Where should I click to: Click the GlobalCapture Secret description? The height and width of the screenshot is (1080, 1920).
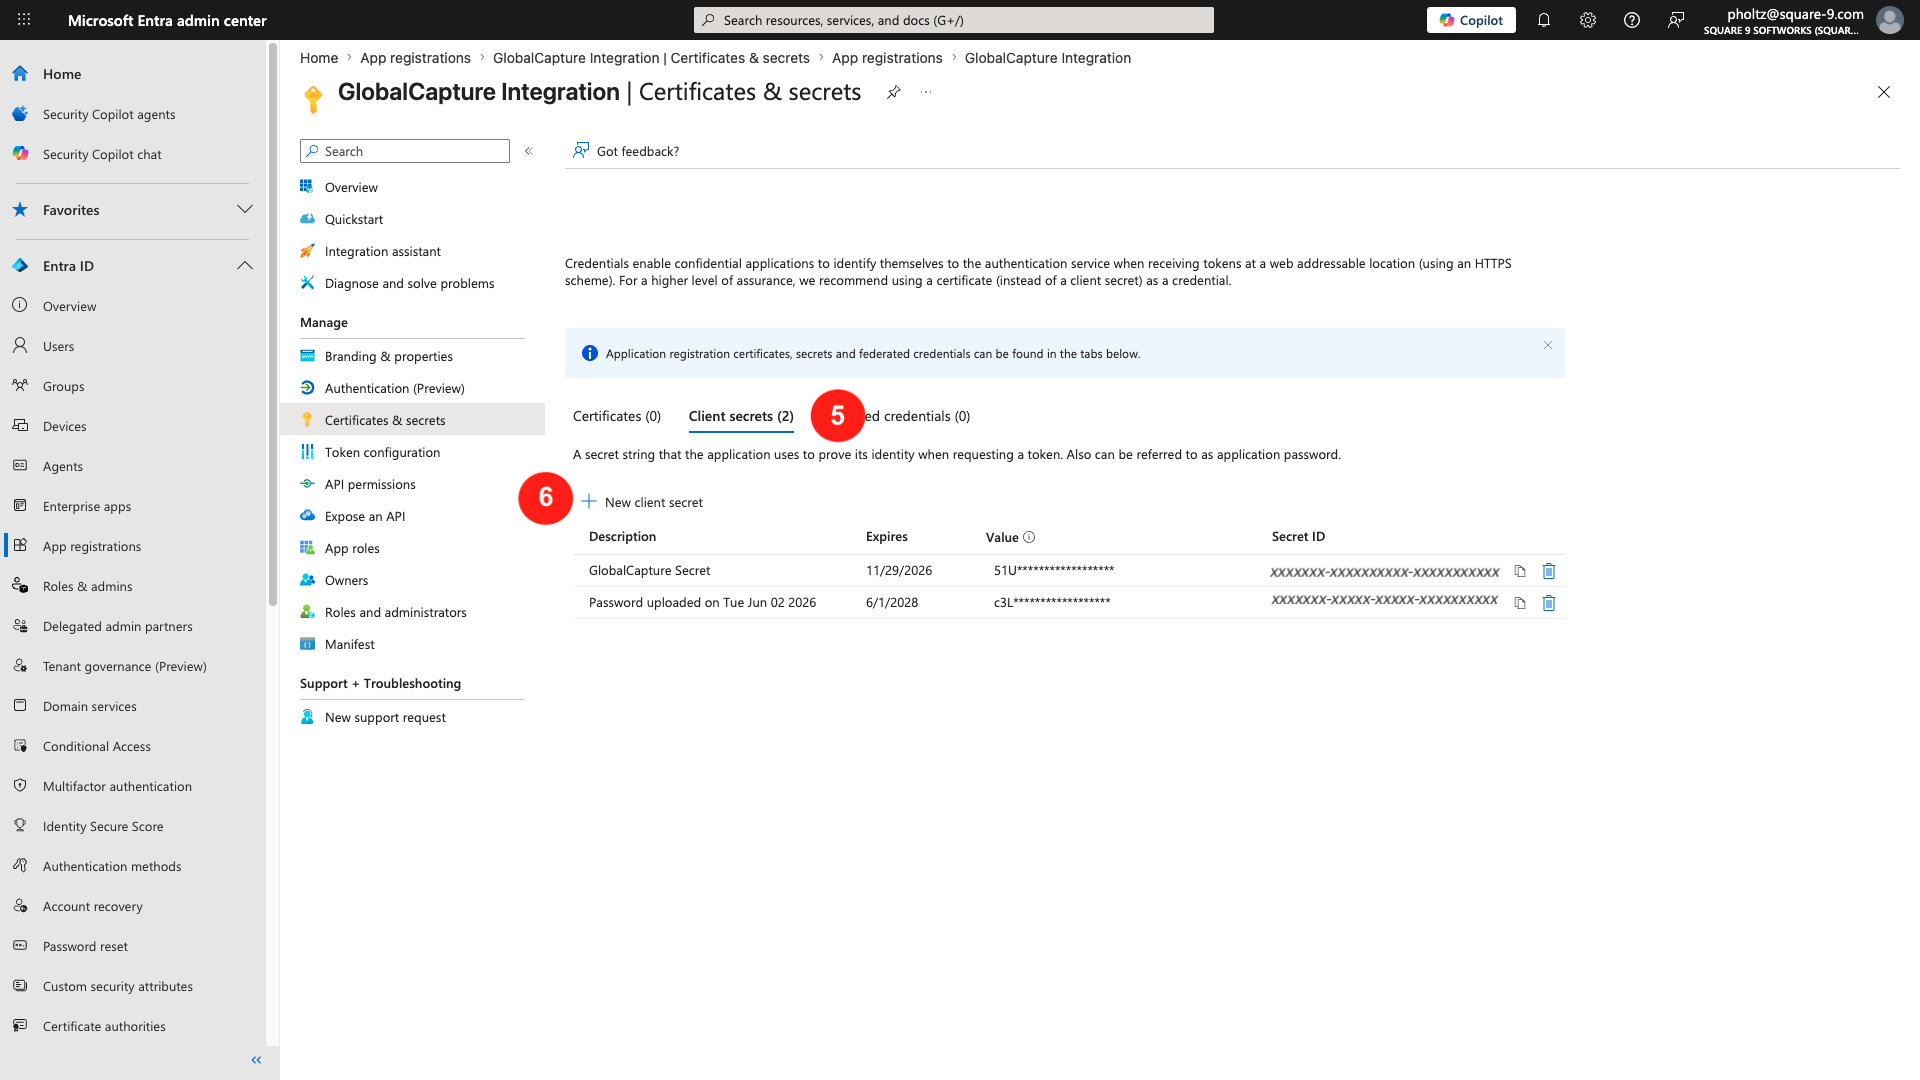coord(649,570)
